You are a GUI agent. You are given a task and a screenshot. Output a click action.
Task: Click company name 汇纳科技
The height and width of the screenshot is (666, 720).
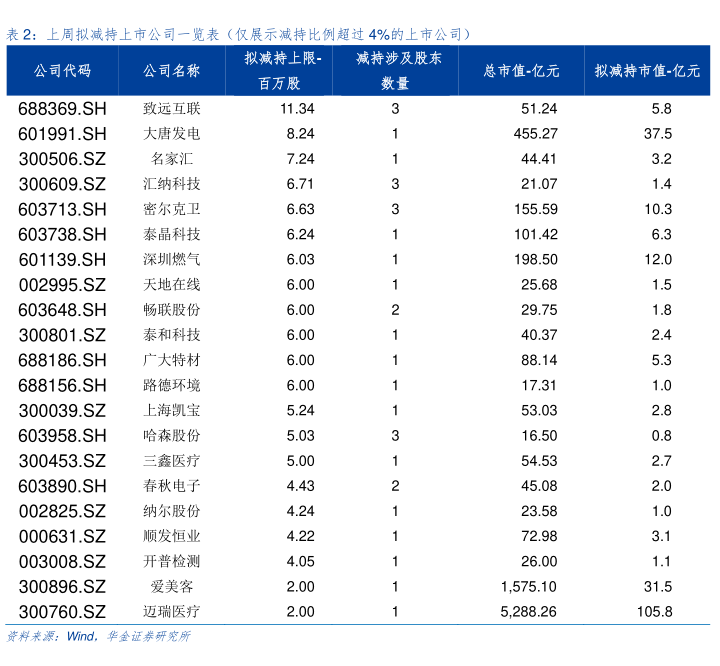(172, 184)
